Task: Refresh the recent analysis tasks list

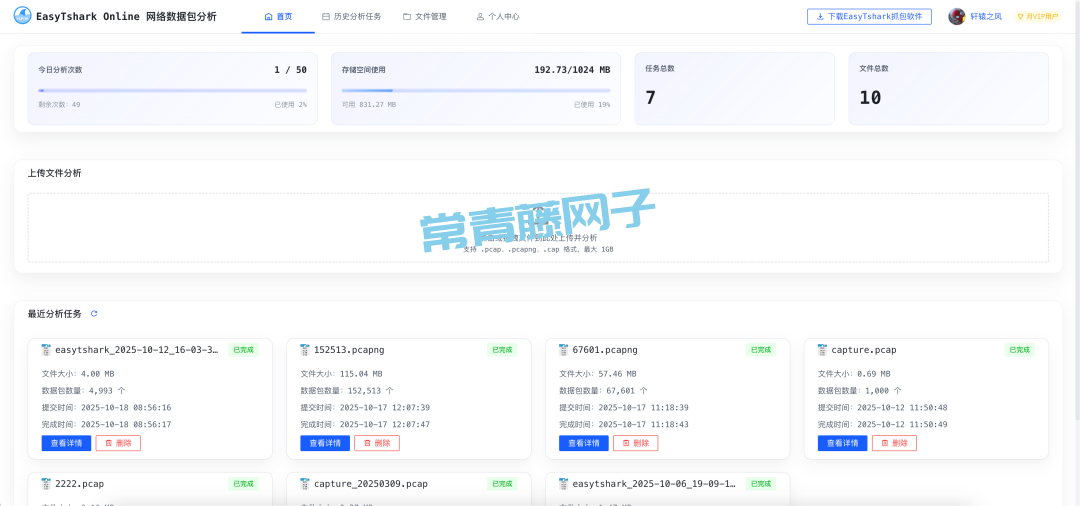Action: click(x=94, y=314)
